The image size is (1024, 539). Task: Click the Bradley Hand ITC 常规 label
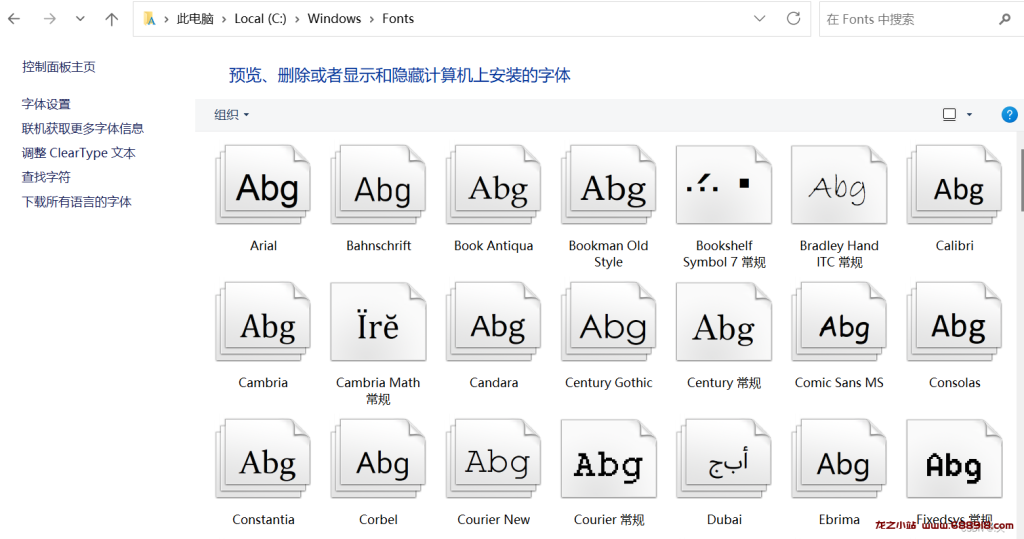tap(839, 253)
